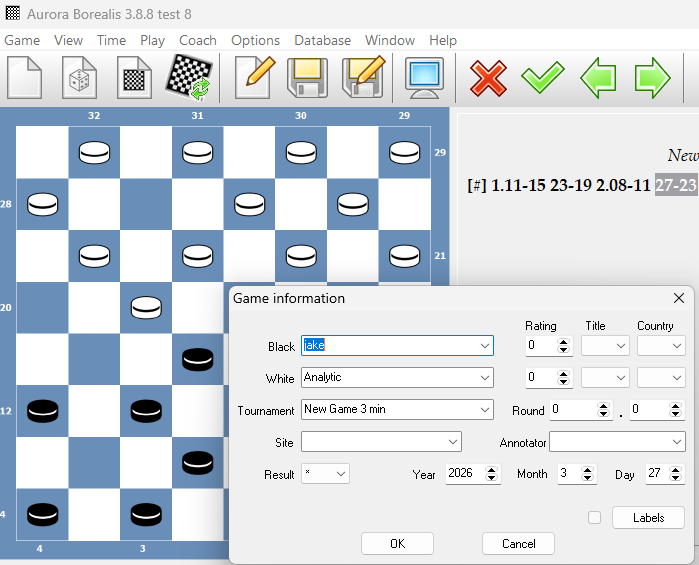Screen dimensions: 699x565
Task: Click the Labels button
Action: 648,518
